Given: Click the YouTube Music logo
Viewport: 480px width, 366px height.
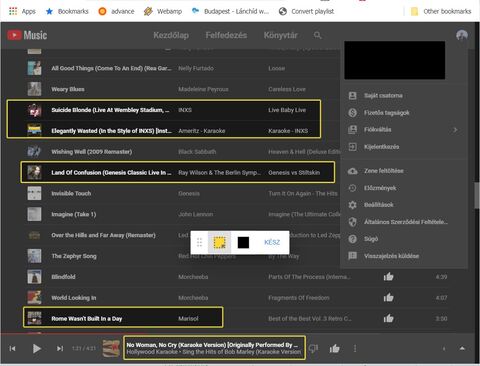Looking at the screenshot, I should click(27, 35).
